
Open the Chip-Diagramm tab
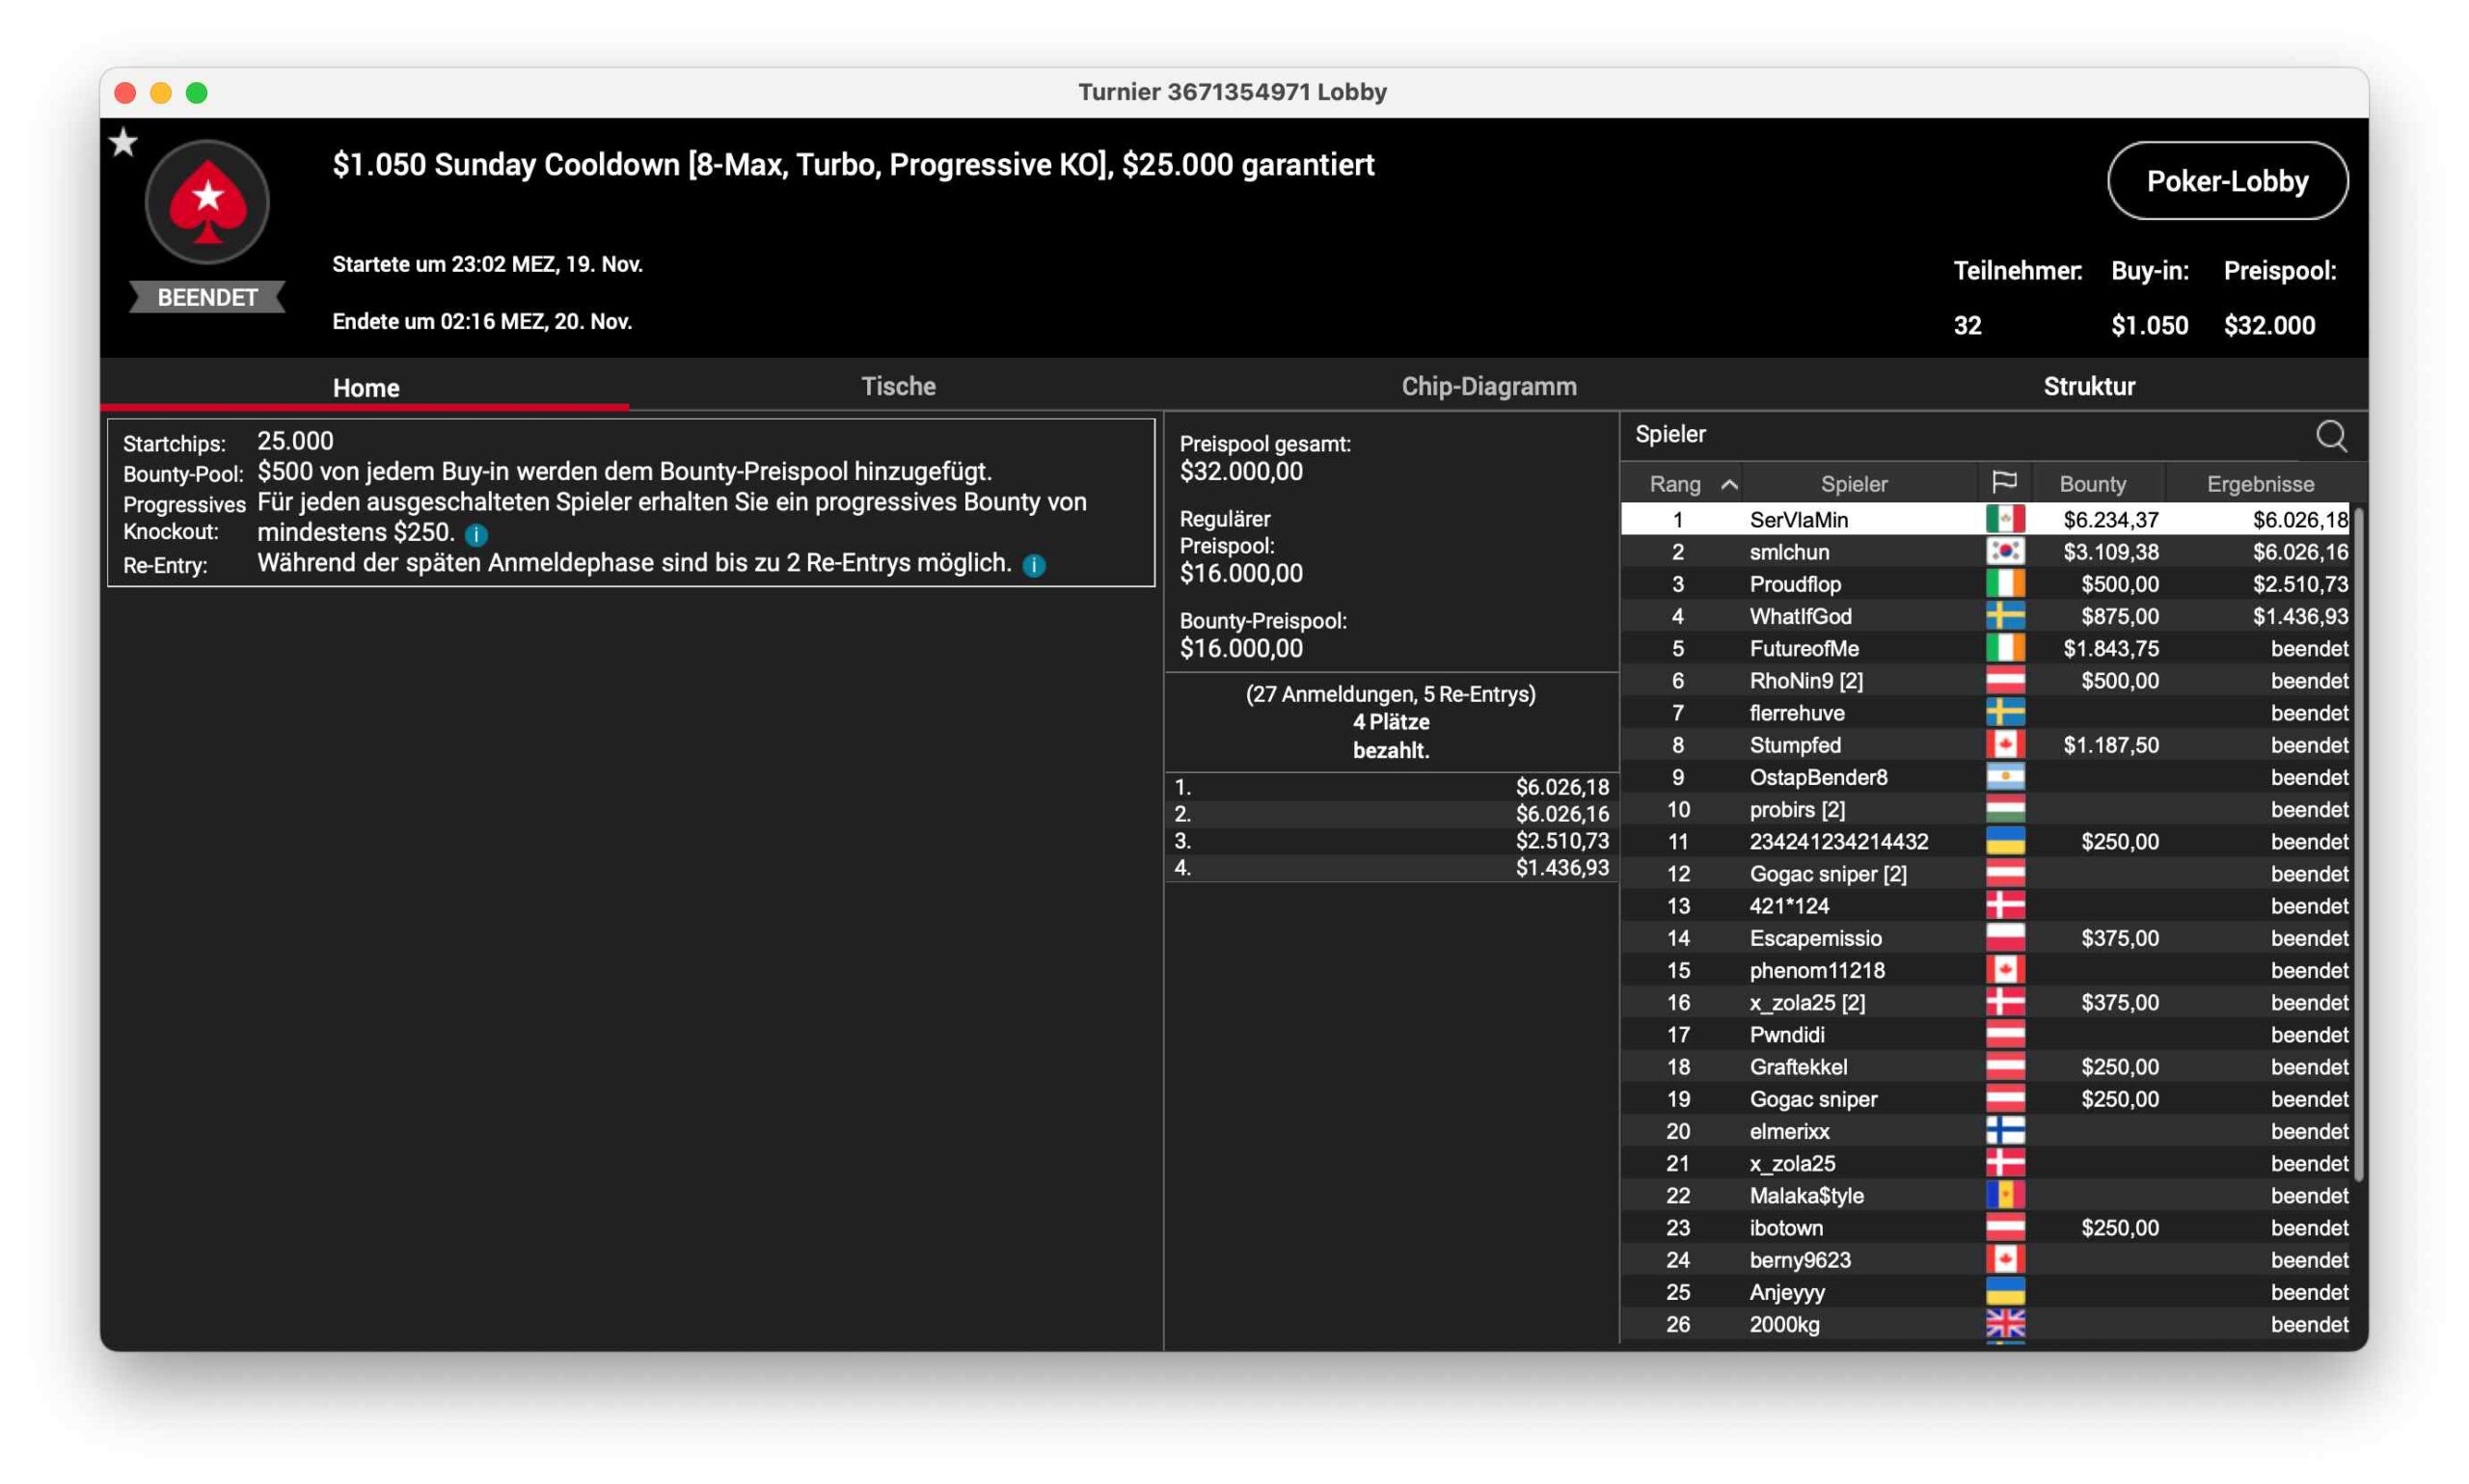point(1488,386)
